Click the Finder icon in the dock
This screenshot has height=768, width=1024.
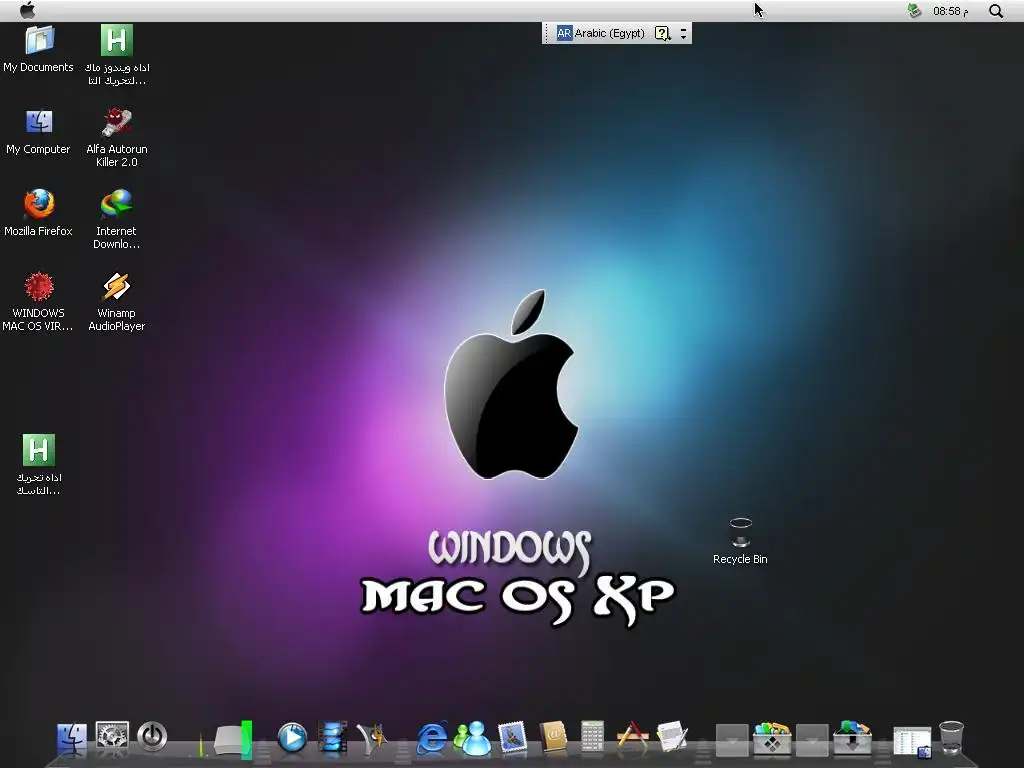[71, 738]
